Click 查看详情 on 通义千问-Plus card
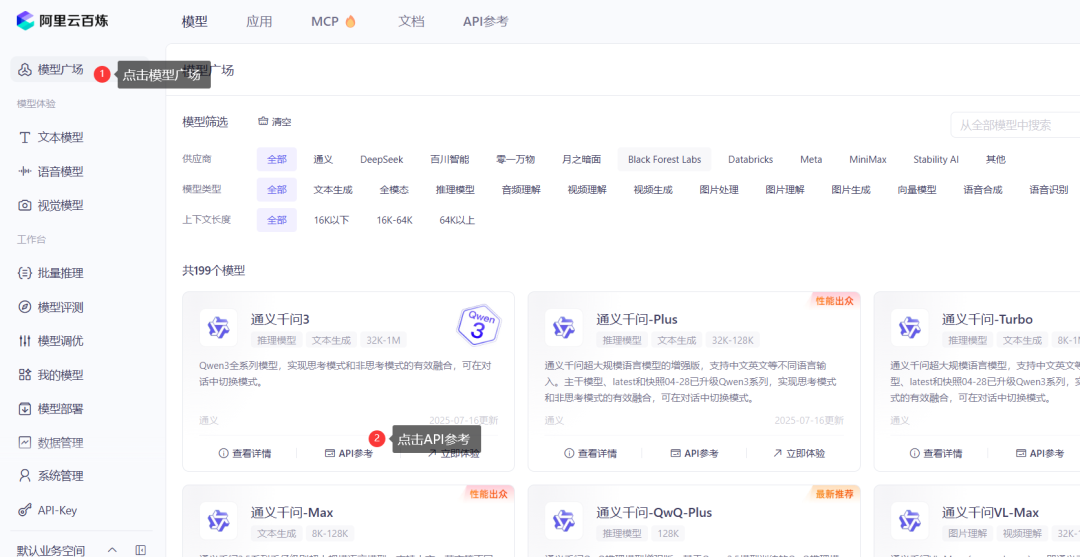 pyautogui.click(x=590, y=453)
